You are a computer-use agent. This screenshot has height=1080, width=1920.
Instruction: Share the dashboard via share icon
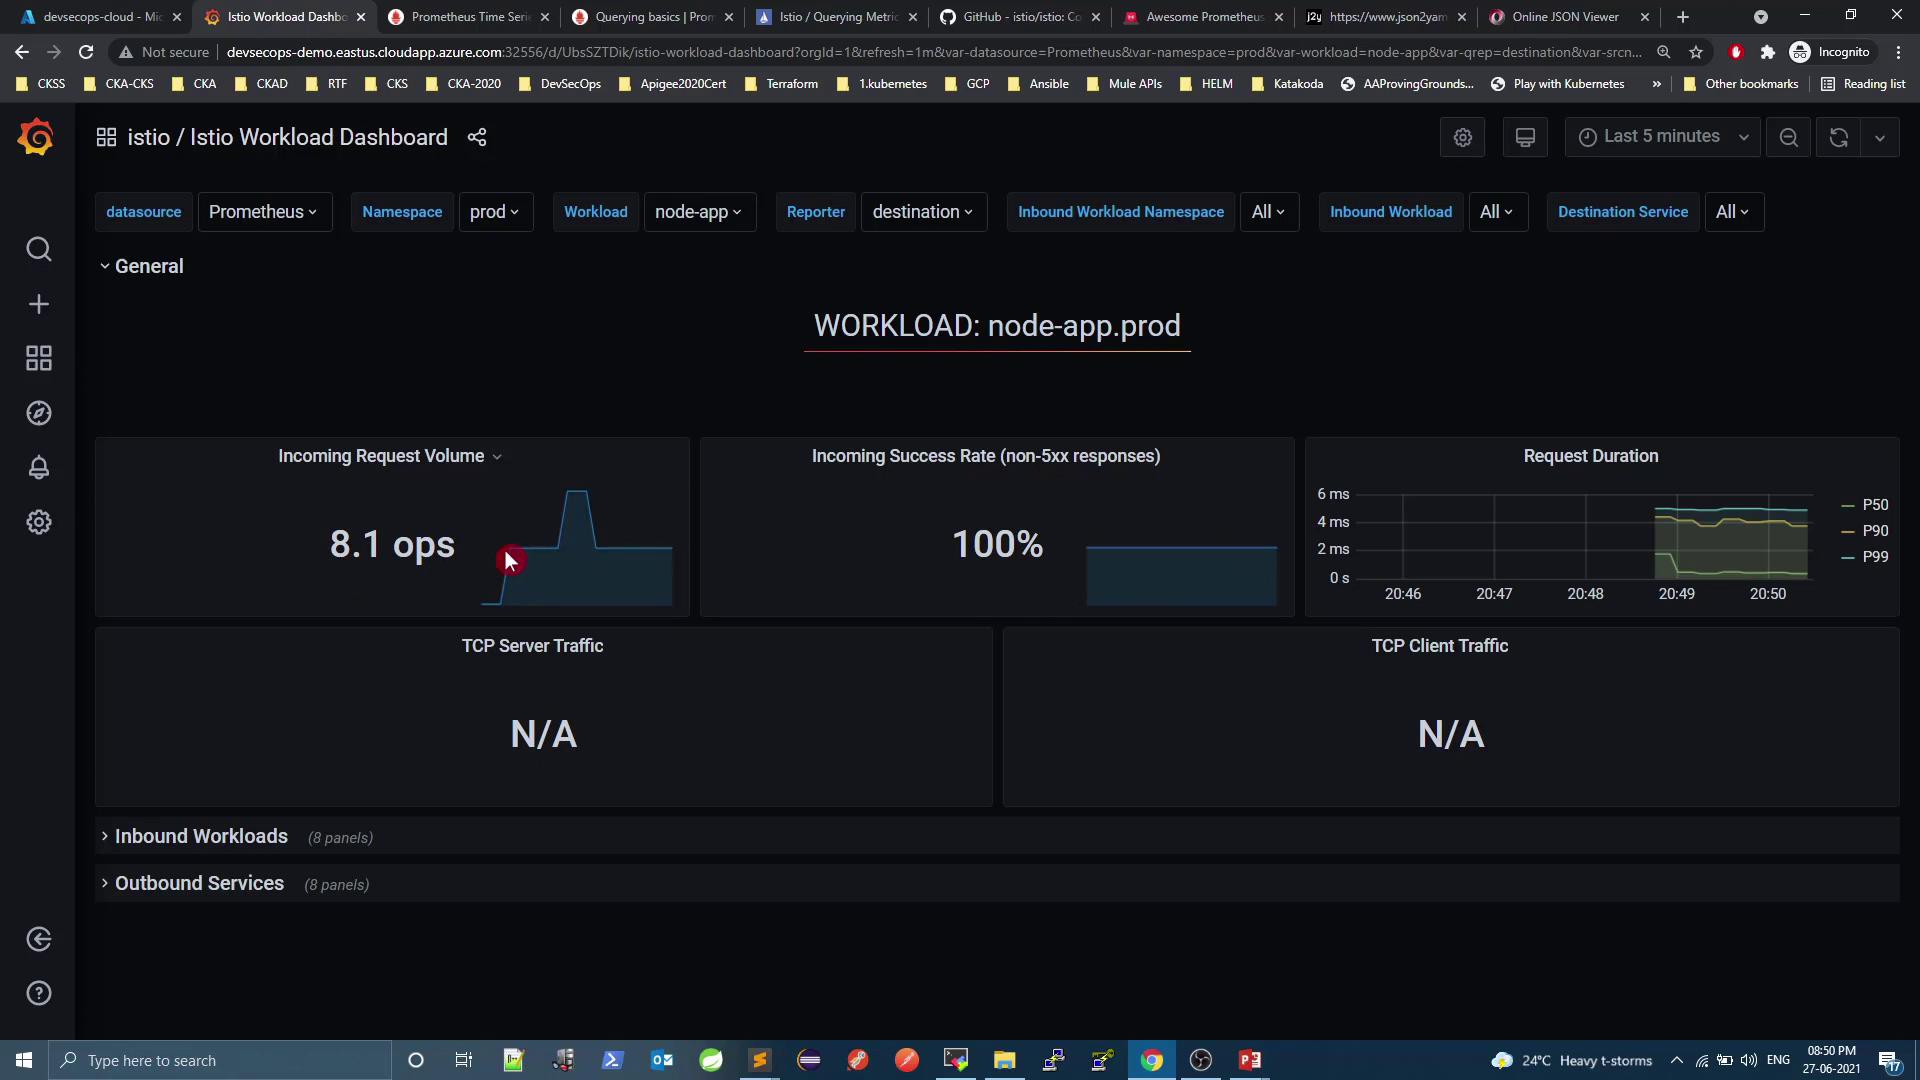(477, 138)
